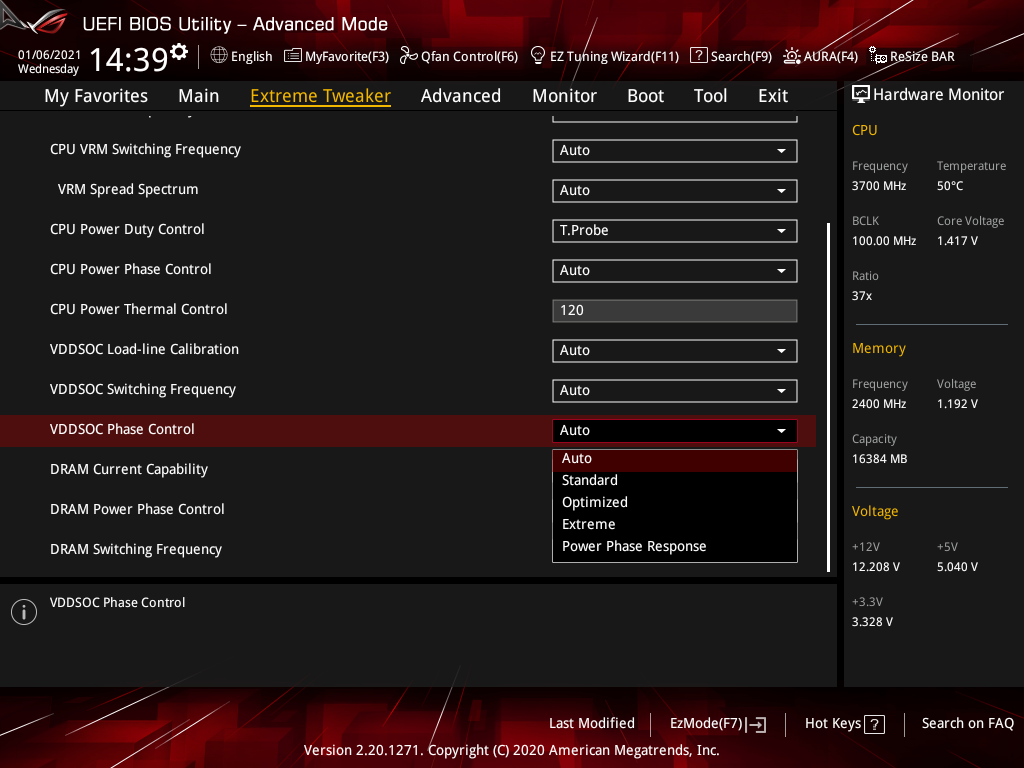Image resolution: width=1024 pixels, height=768 pixels.
Task: Launch Qfan Control fan icon
Action: [408, 56]
